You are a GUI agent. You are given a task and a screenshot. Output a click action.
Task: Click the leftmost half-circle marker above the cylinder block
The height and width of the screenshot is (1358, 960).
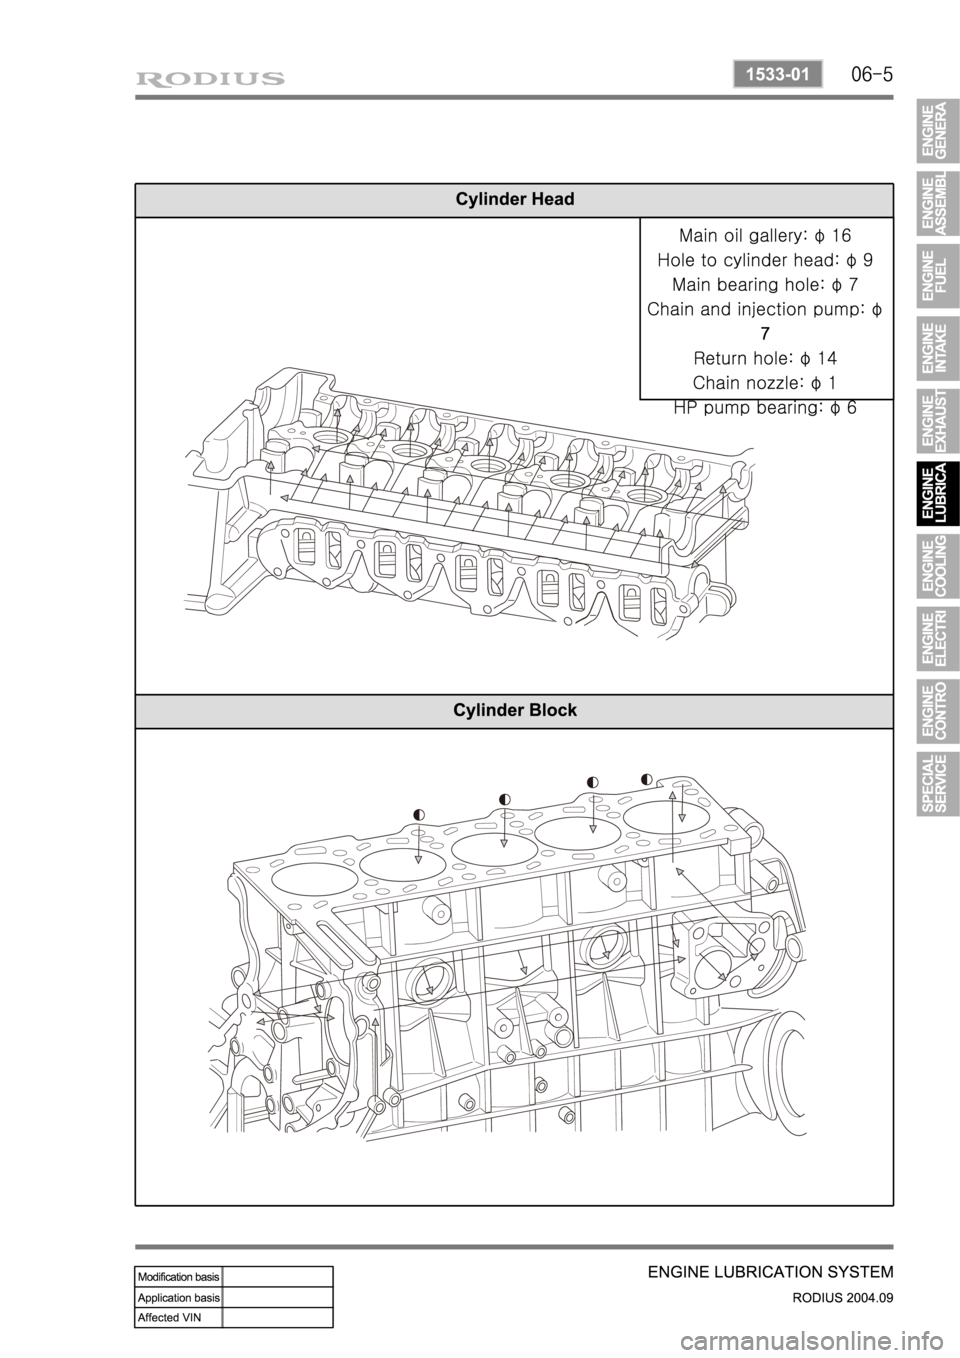click(x=418, y=815)
